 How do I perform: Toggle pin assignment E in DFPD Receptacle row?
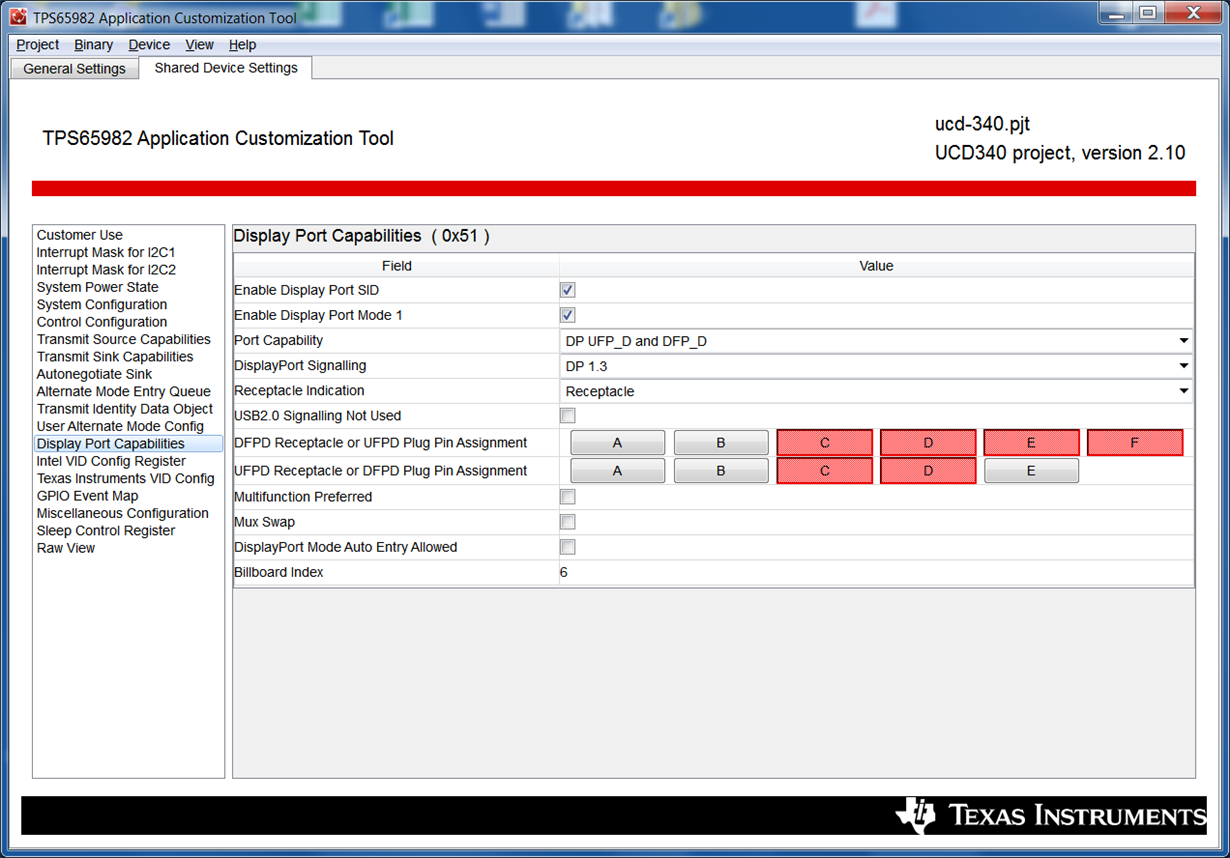[1031, 443]
